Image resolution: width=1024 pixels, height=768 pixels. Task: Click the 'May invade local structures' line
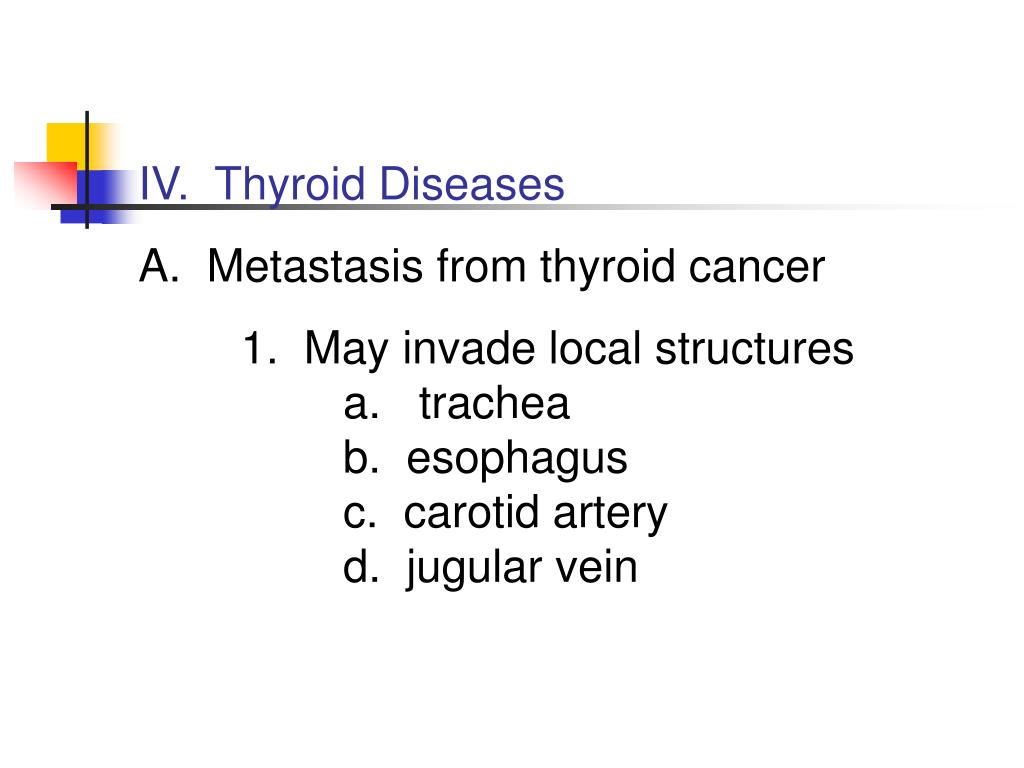pyautogui.click(x=547, y=349)
